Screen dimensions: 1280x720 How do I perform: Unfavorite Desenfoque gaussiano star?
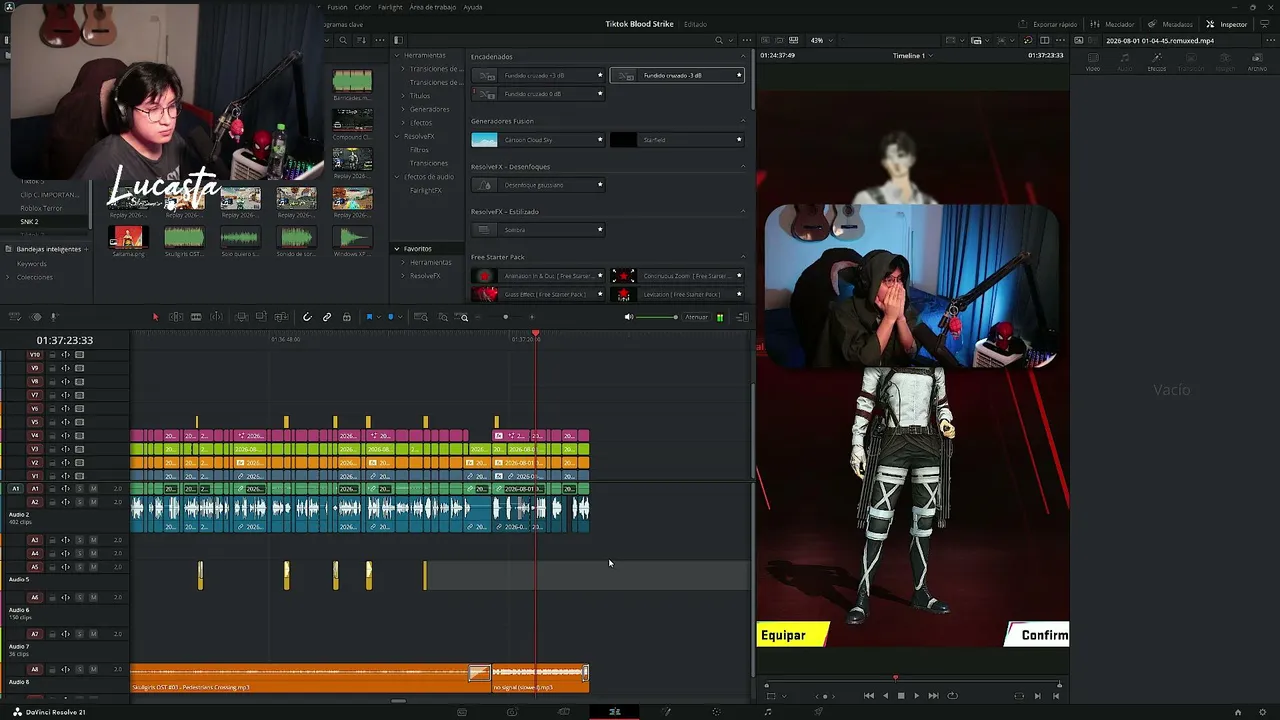point(600,185)
